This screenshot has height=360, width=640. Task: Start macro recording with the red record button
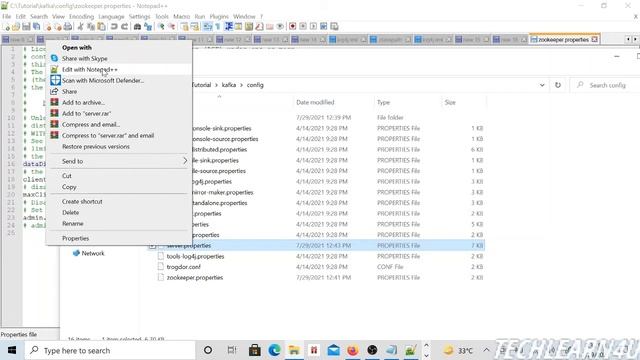click(292, 27)
